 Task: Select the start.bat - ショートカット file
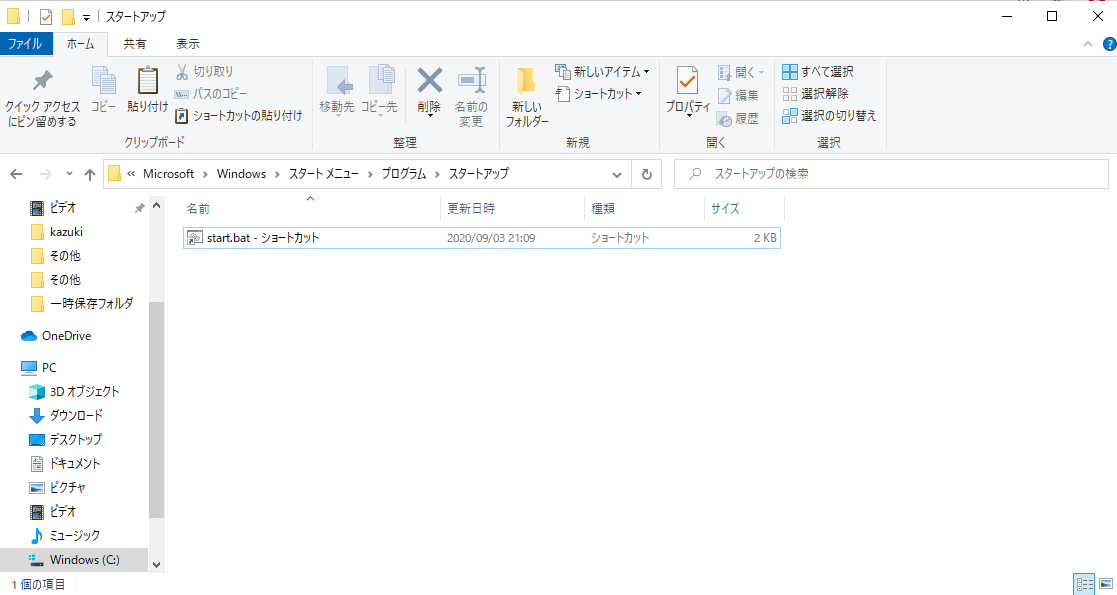[482, 238]
